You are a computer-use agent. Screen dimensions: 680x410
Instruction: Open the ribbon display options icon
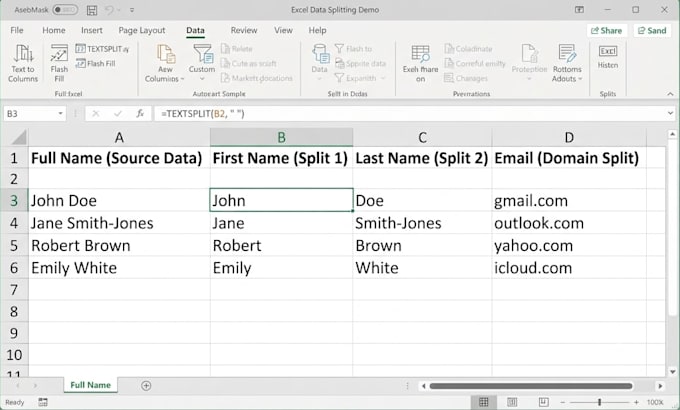point(579,10)
